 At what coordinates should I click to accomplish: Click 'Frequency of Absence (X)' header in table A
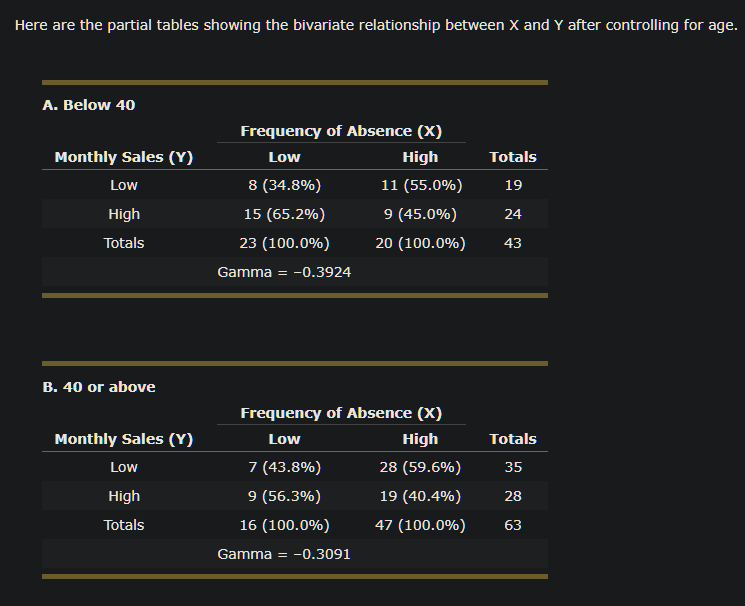pyautogui.click(x=341, y=131)
